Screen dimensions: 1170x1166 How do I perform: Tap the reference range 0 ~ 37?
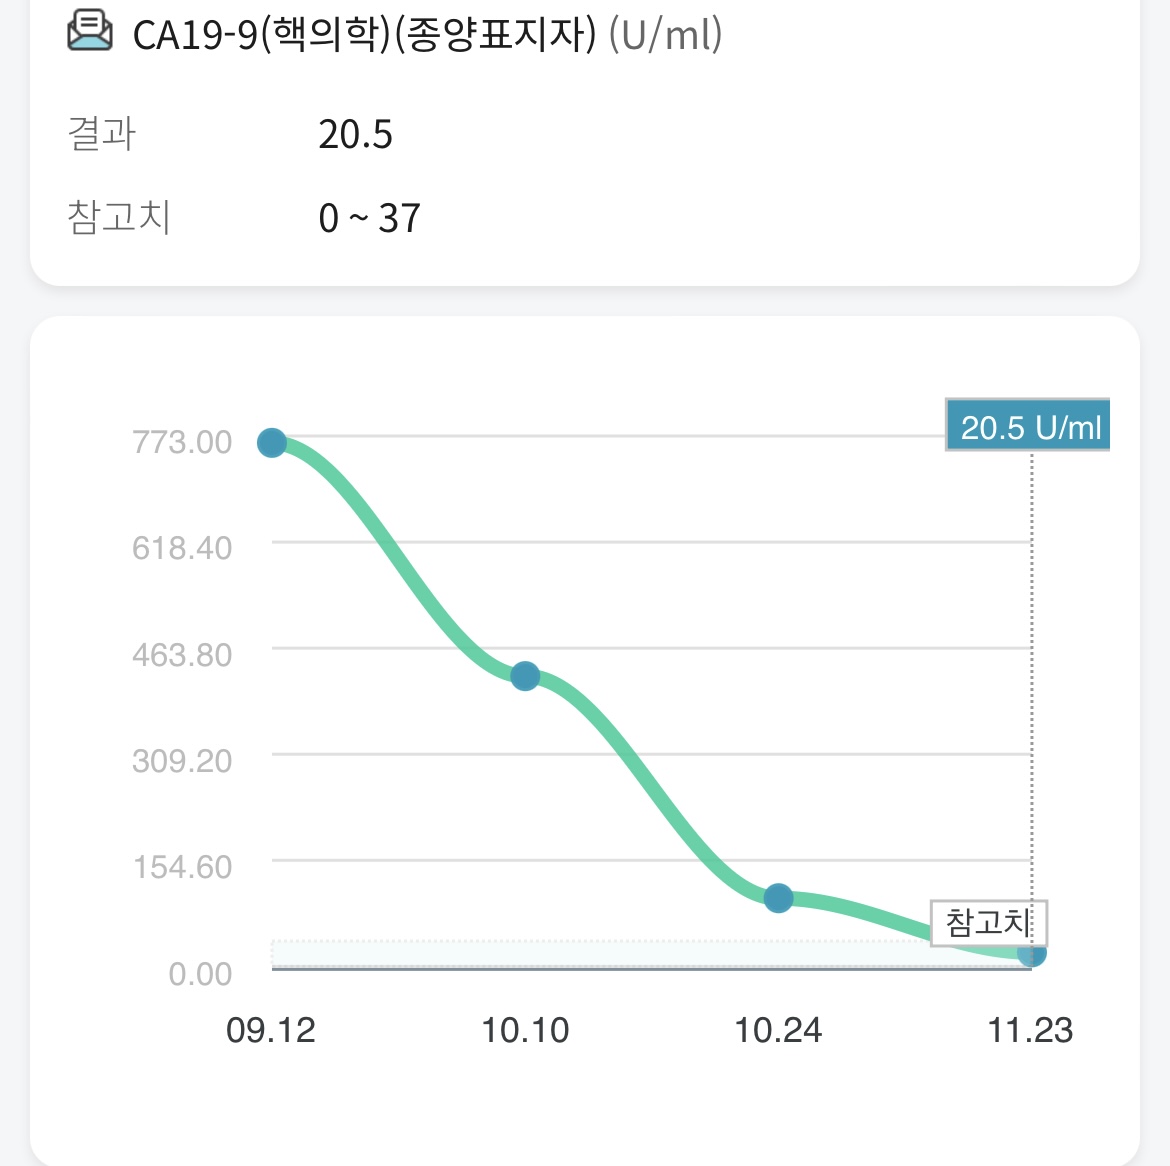(369, 219)
